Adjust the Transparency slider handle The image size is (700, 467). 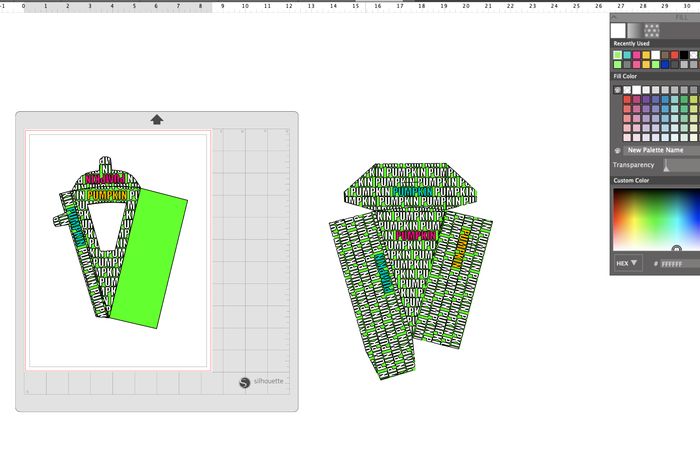click(x=665, y=165)
